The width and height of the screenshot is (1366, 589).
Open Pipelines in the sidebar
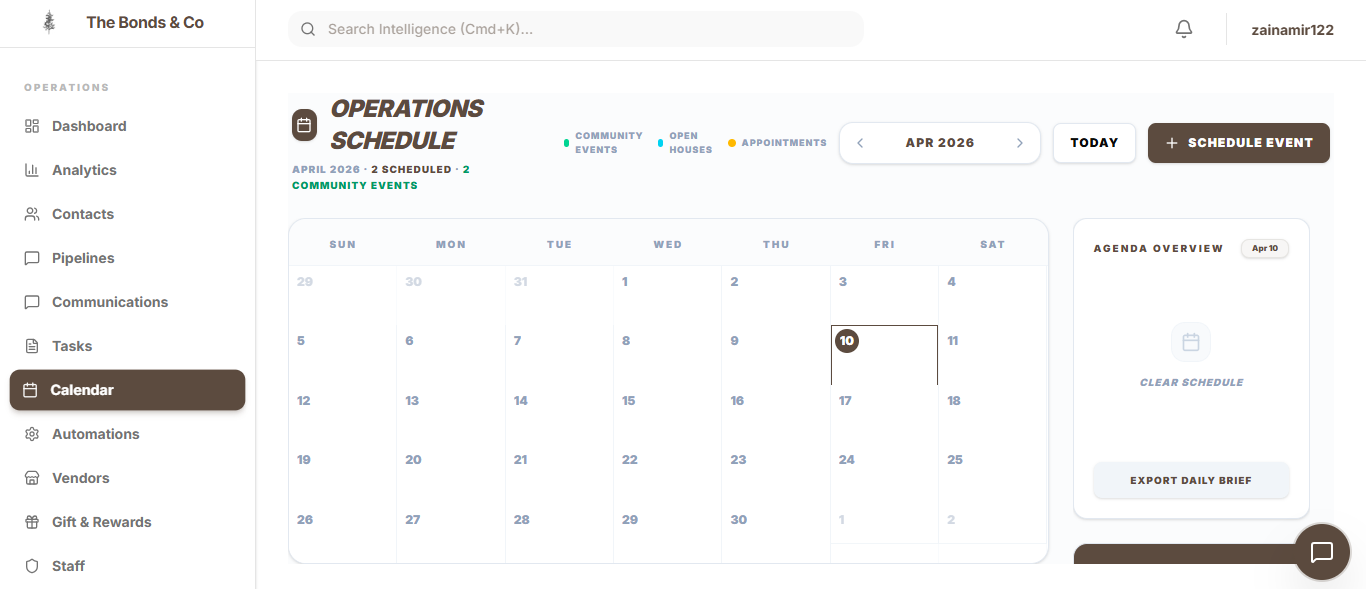pyautogui.click(x=83, y=258)
